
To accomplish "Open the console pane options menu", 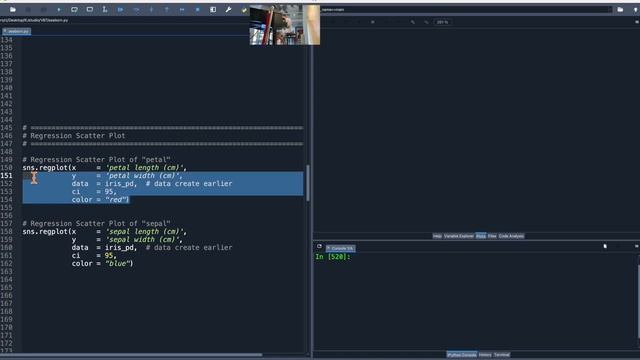I will coord(637,247).
